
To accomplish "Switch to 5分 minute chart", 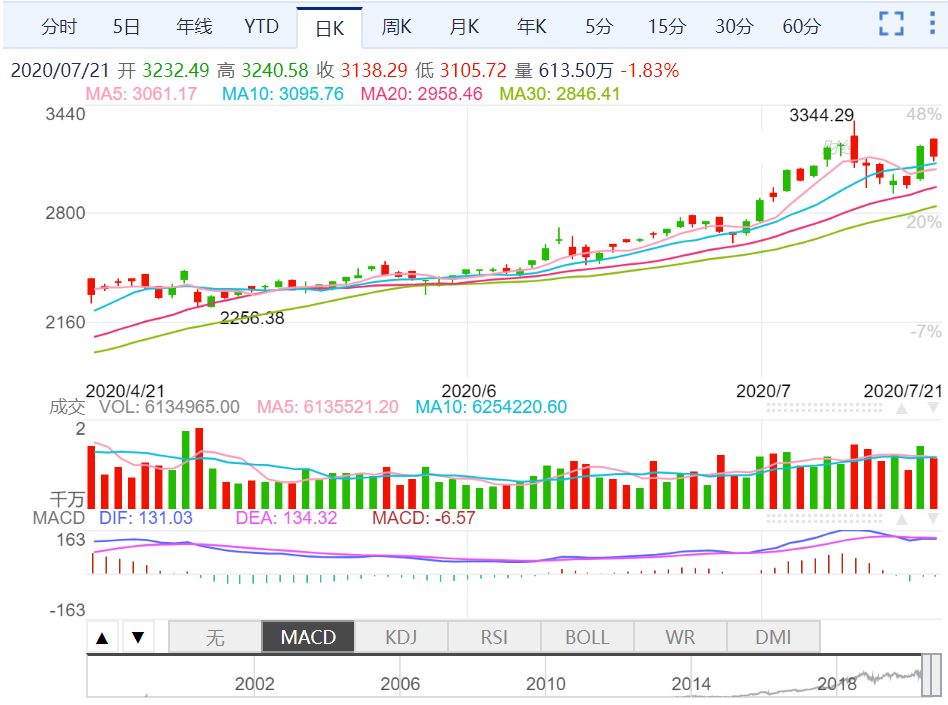I will tap(599, 27).
